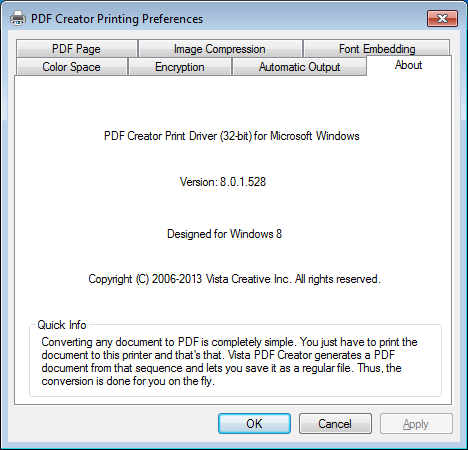
Task: Click the Cancel button
Action: pyautogui.click(x=335, y=424)
